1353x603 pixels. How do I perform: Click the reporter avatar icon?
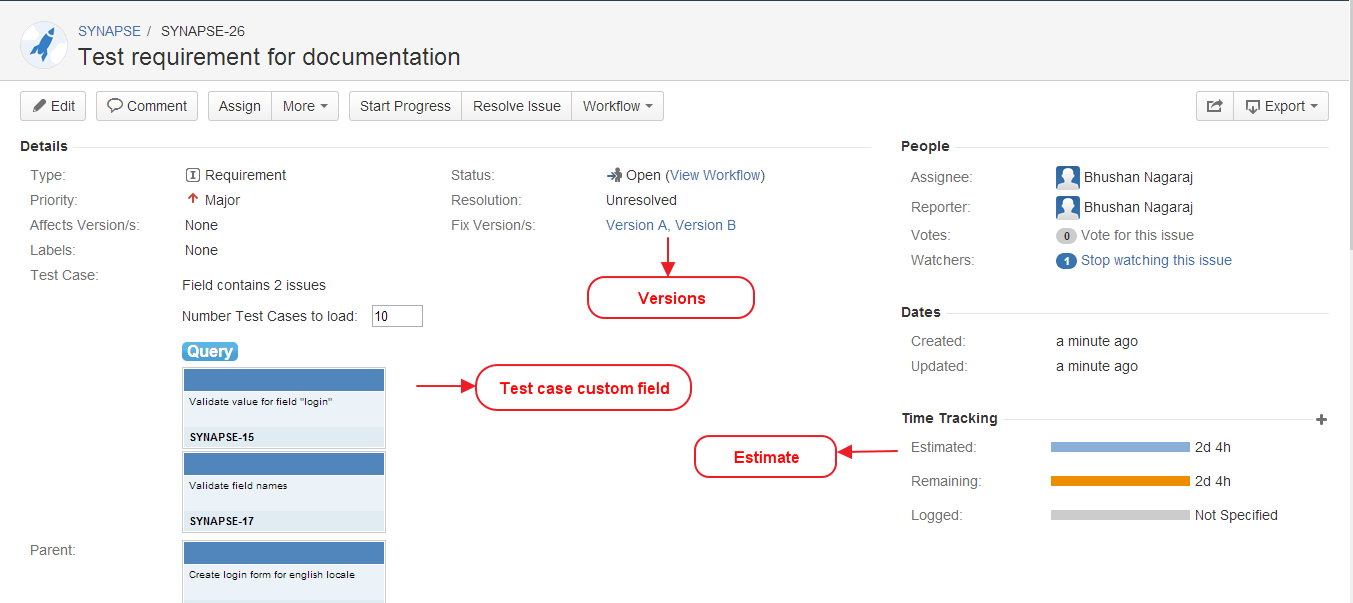click(x=1067, y=208)
